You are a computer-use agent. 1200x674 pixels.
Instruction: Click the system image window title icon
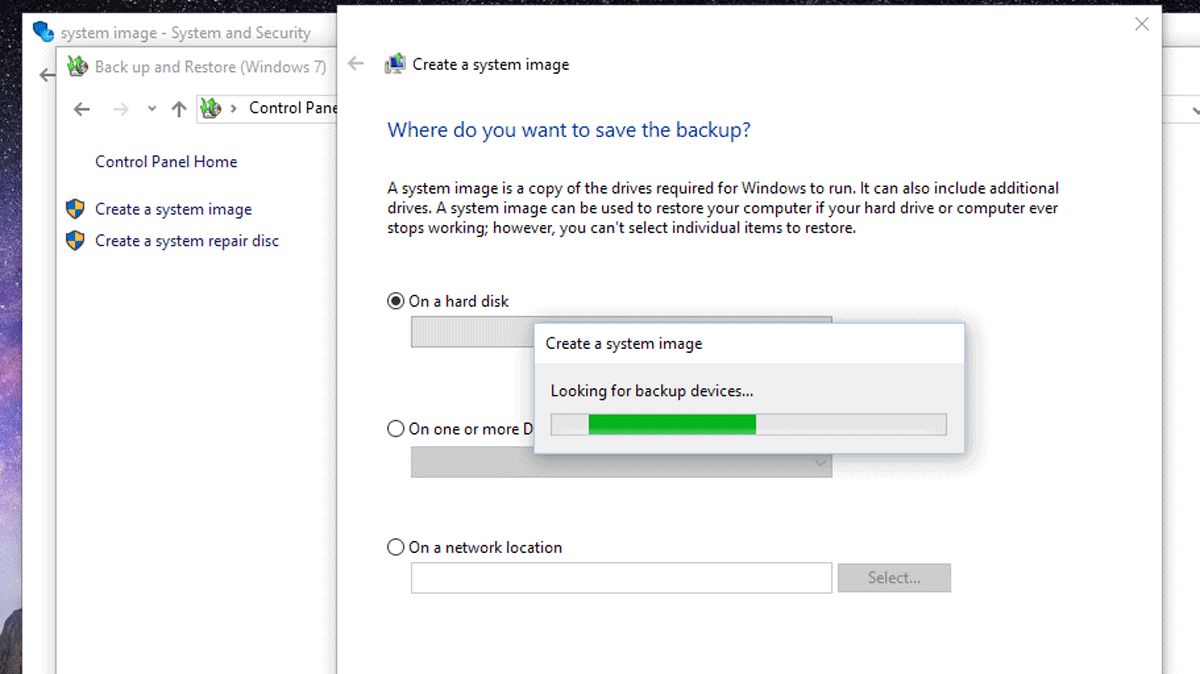43,33
